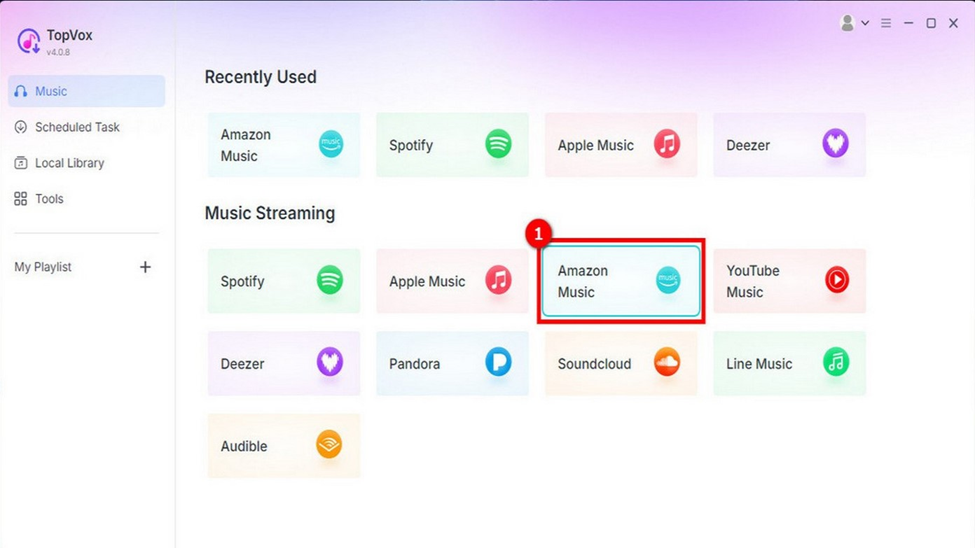This screenshot has height=548, width=975.
Task: Open the Tools section
Action: point(49,199)
